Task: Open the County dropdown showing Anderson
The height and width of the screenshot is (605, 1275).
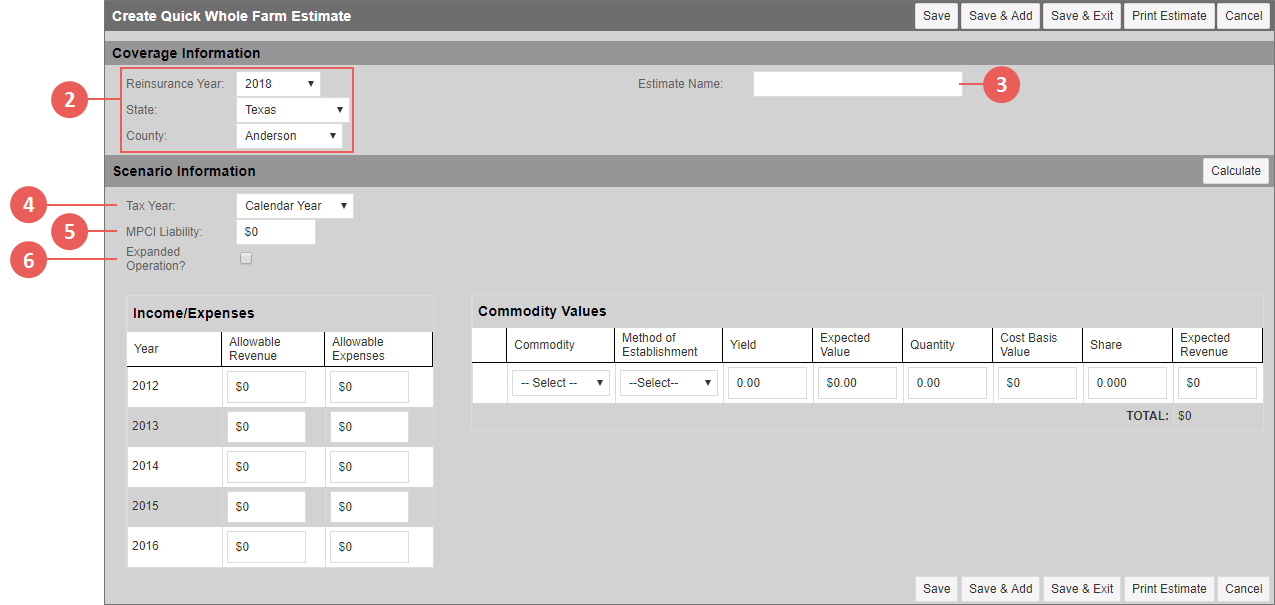Action: 289,135
